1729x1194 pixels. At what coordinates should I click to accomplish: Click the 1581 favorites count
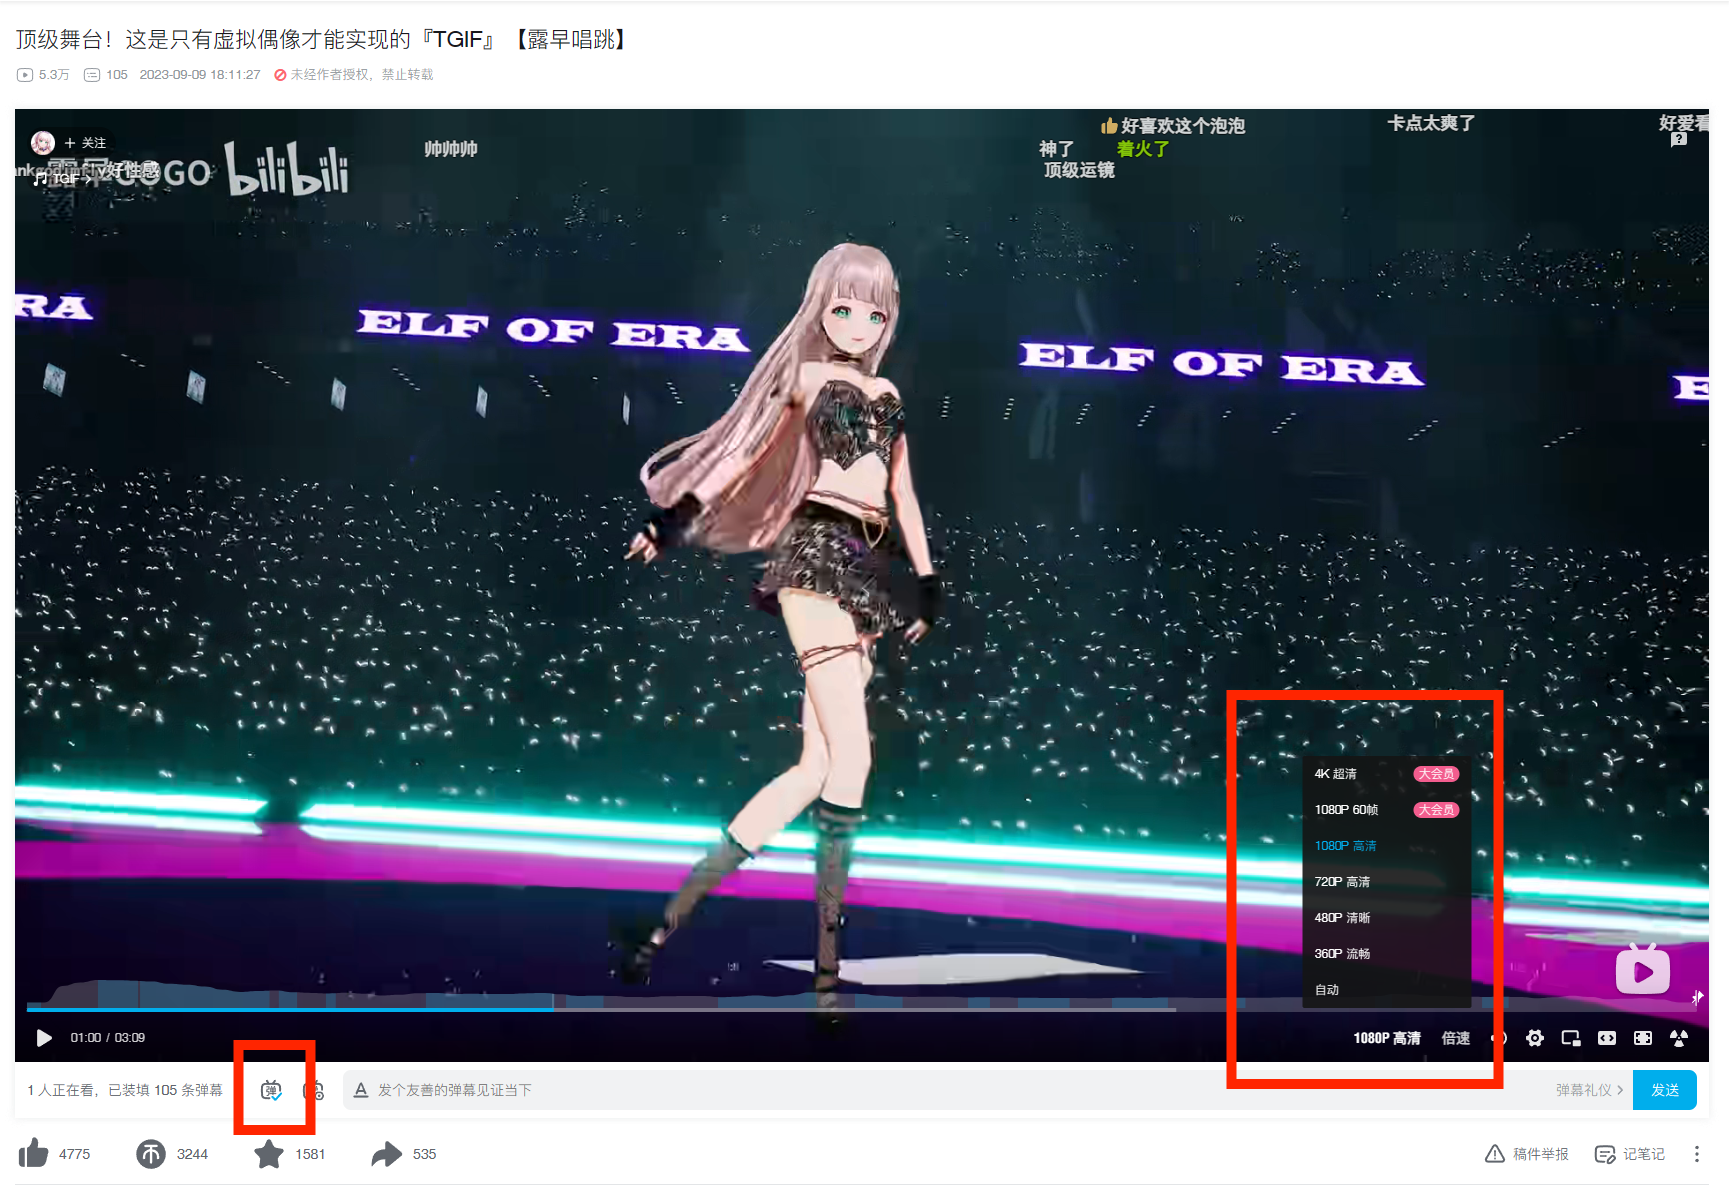(x=310, y=1154)
